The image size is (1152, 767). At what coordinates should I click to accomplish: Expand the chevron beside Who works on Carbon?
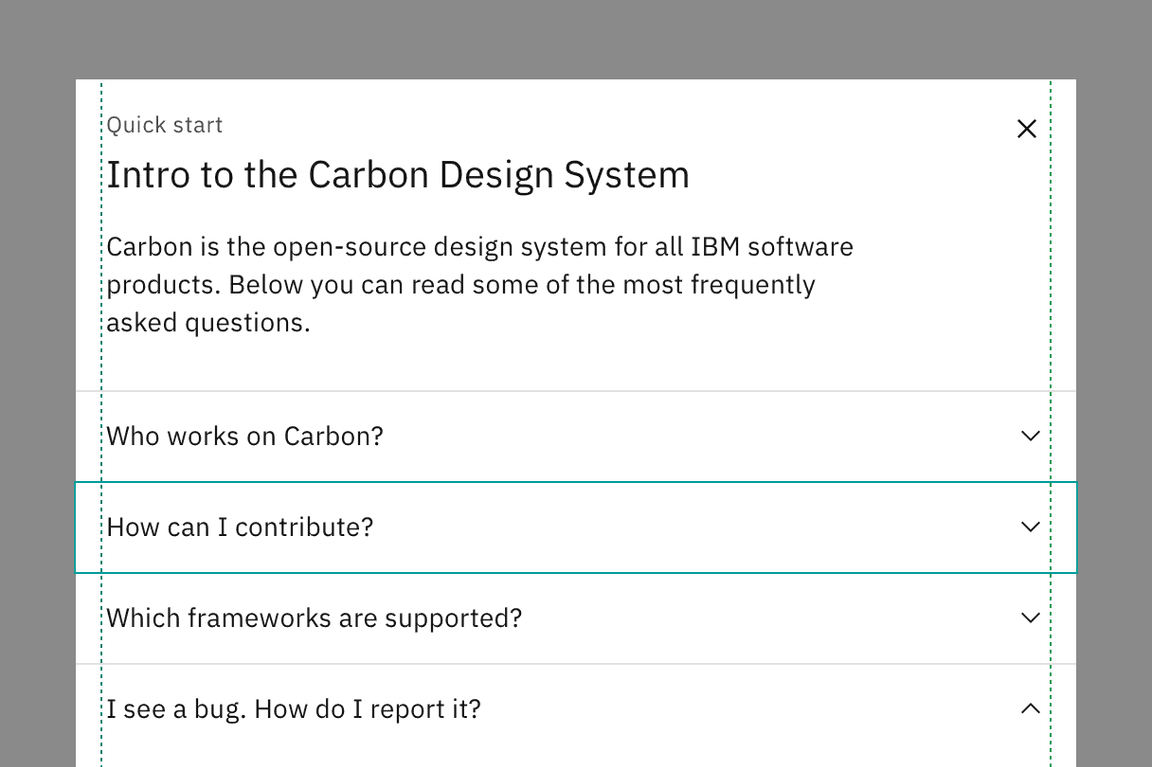click(x=1030, y=436)
